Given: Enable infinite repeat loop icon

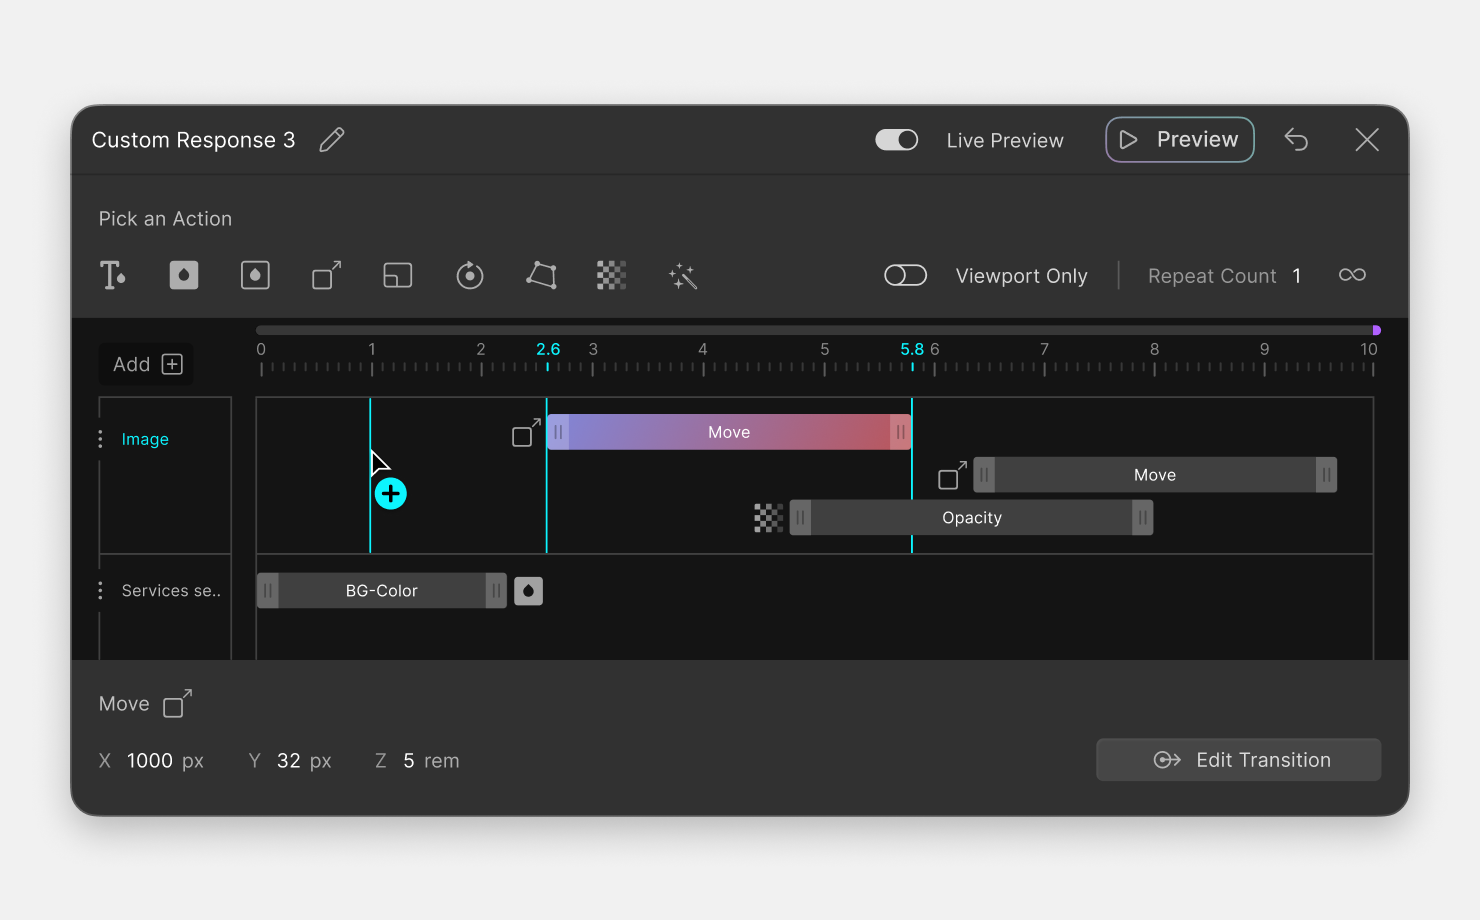Looking at the screenshot, I should (x=1352, y=275).
